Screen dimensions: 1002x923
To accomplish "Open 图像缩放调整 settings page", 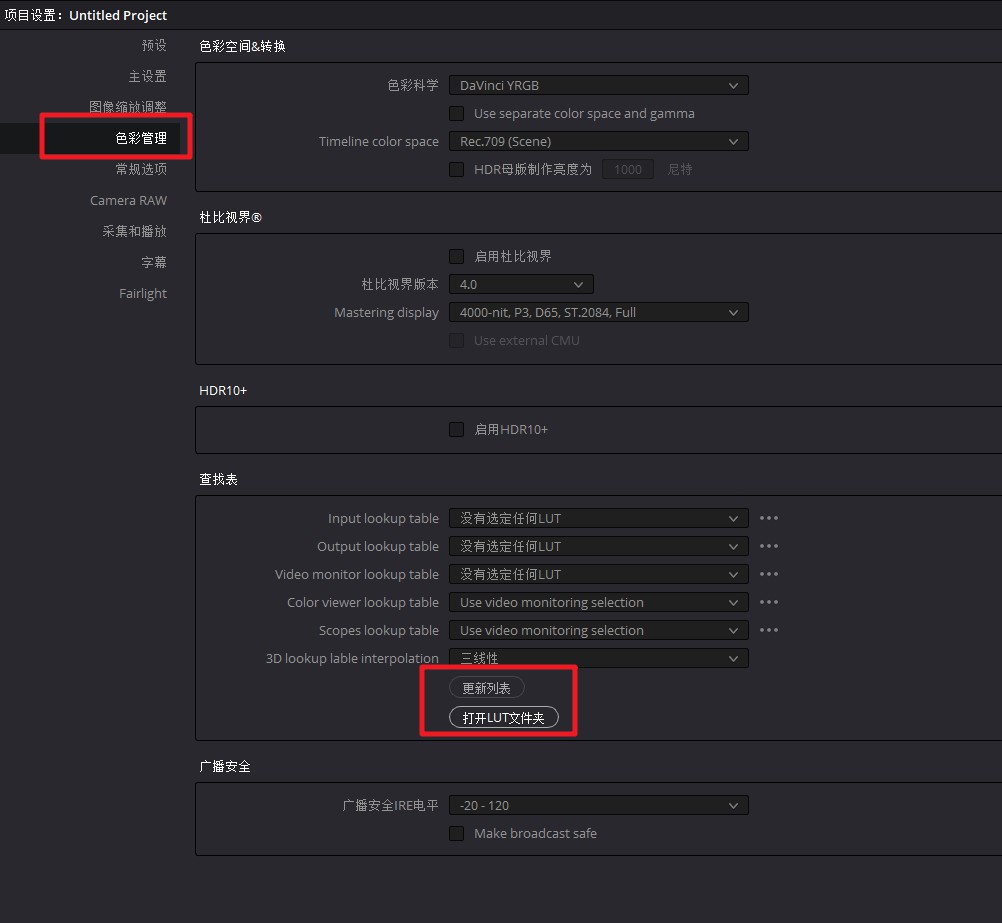I will [128, 107].
